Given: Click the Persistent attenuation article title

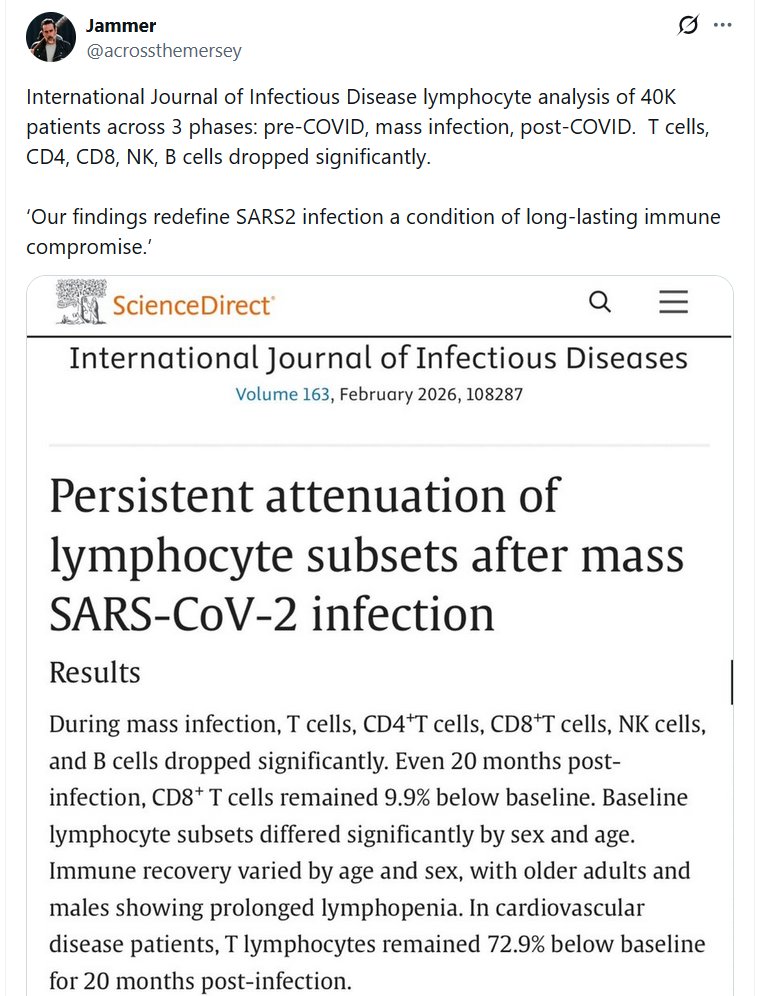Looking at the screenshot, I should click(x=366, y=554).
